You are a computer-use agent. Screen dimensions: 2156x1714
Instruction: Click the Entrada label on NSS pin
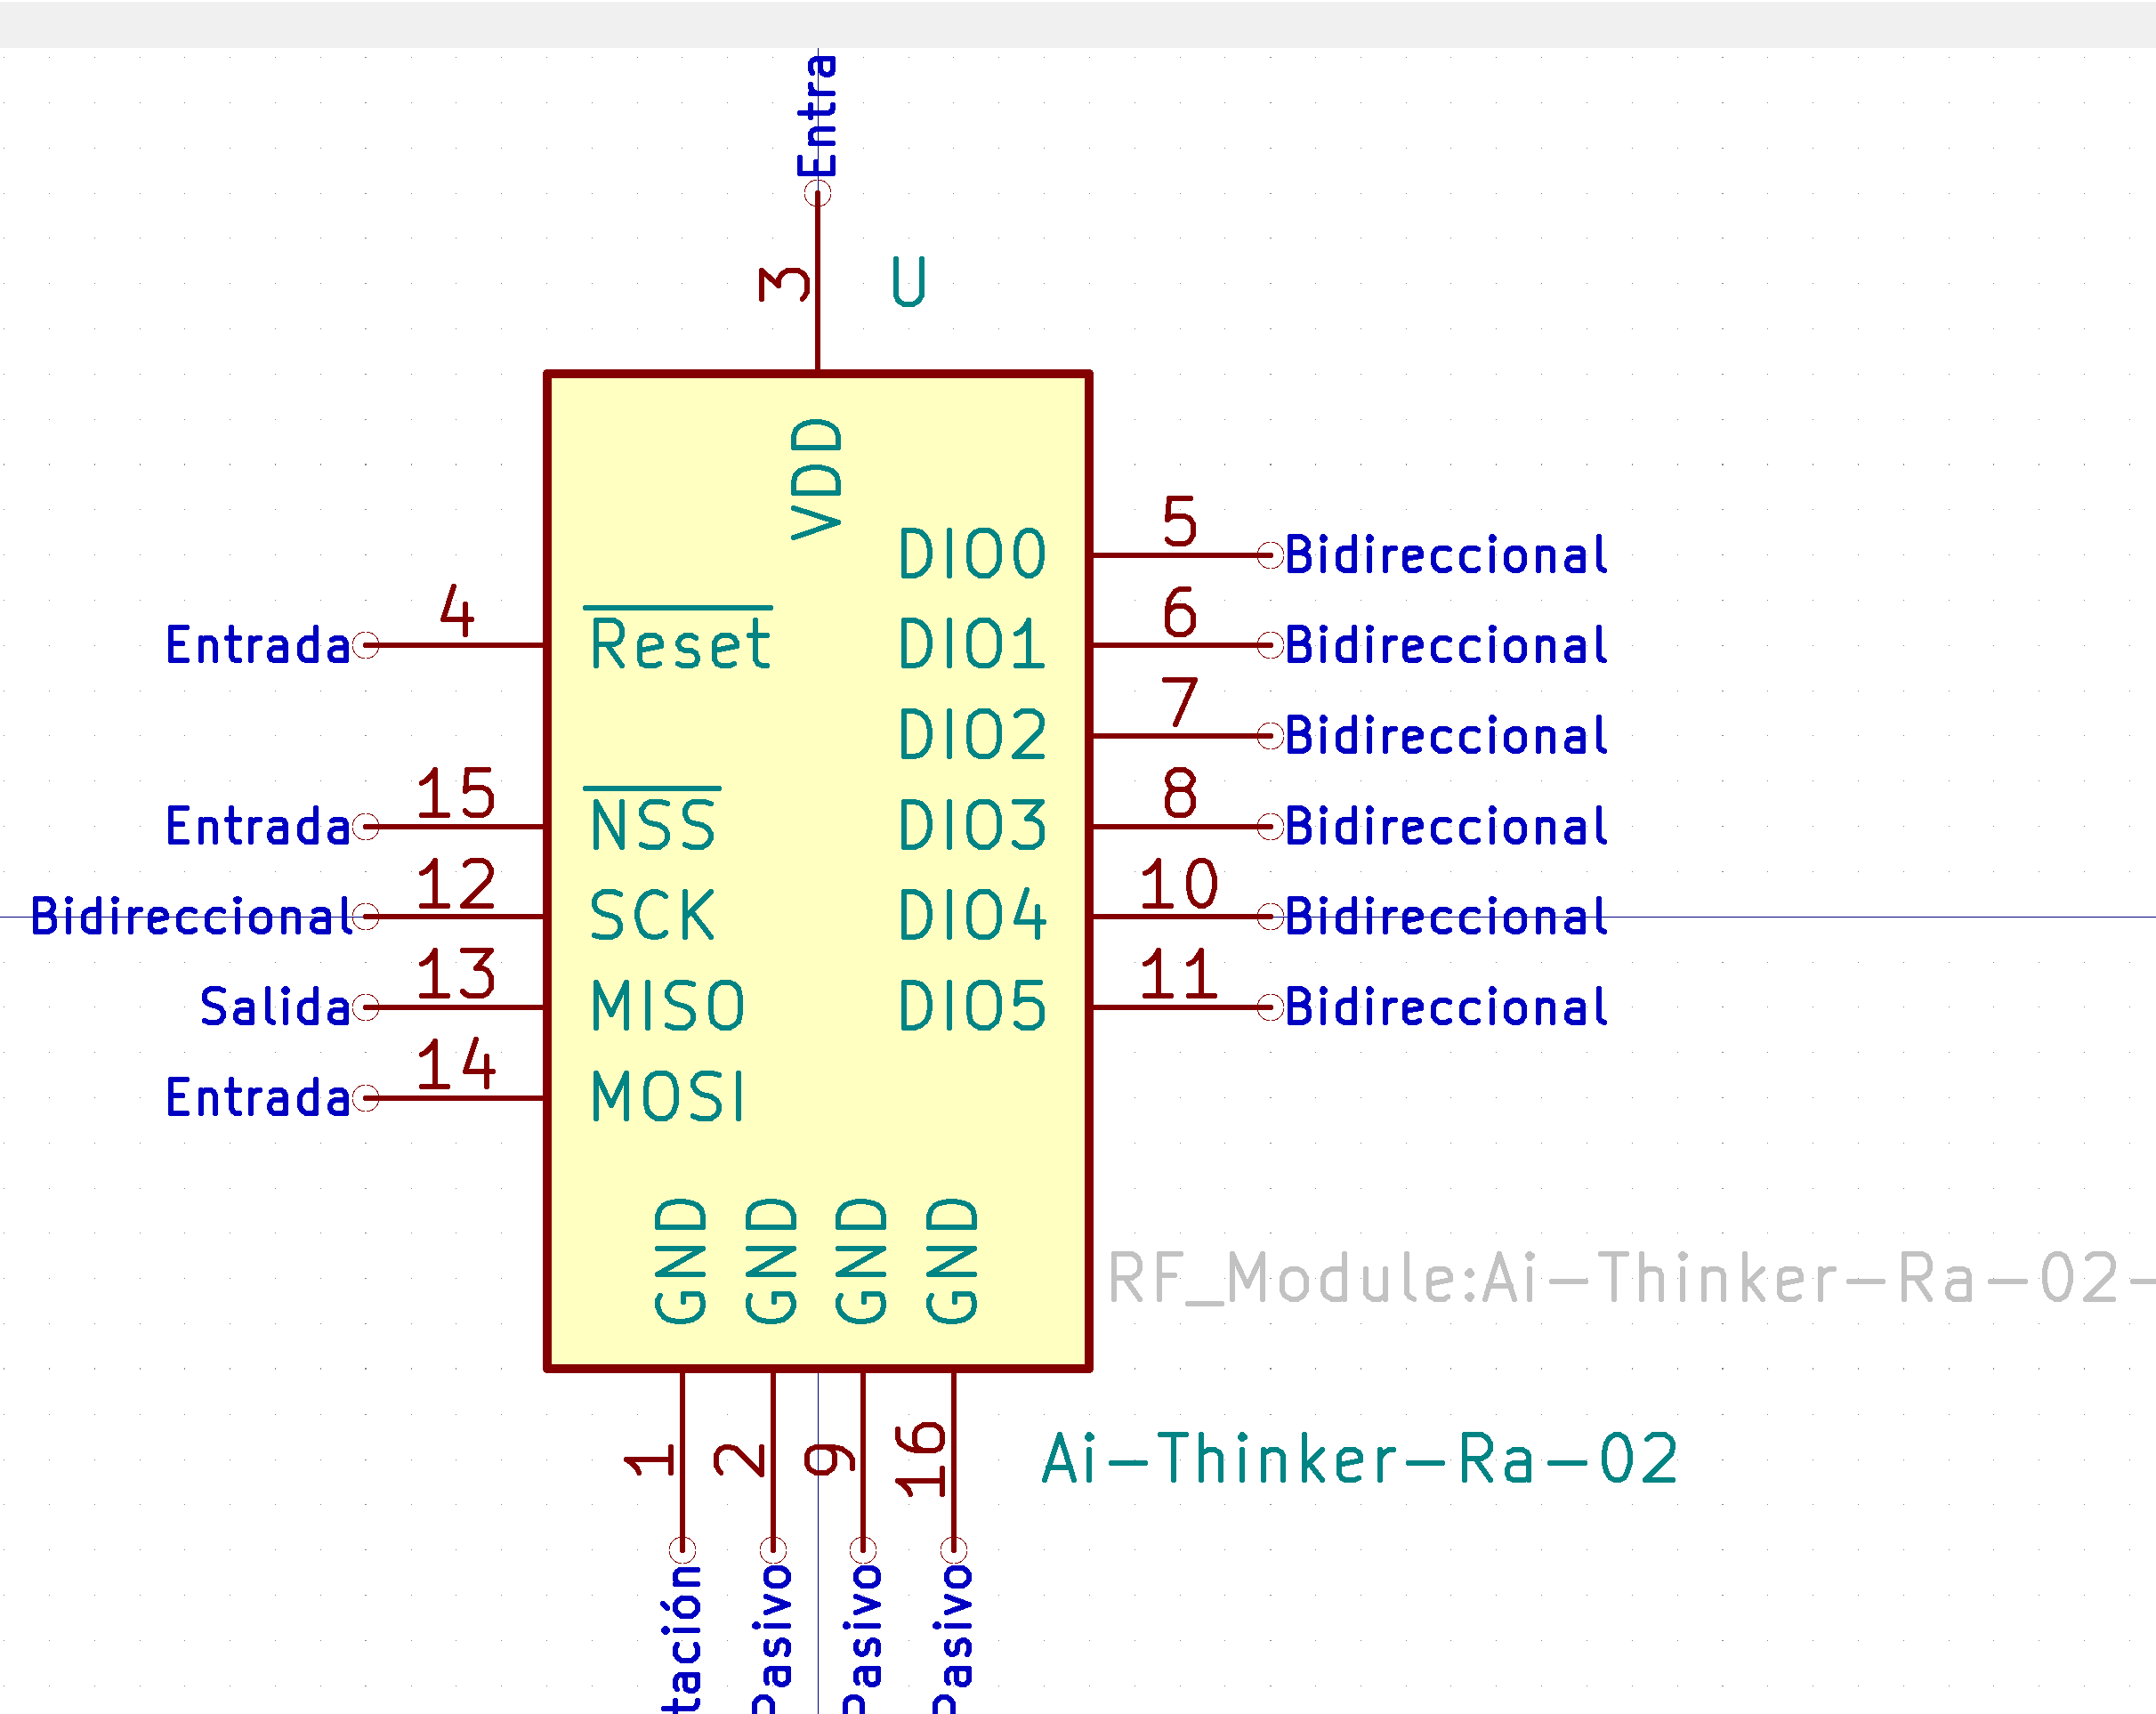[258, 826]
